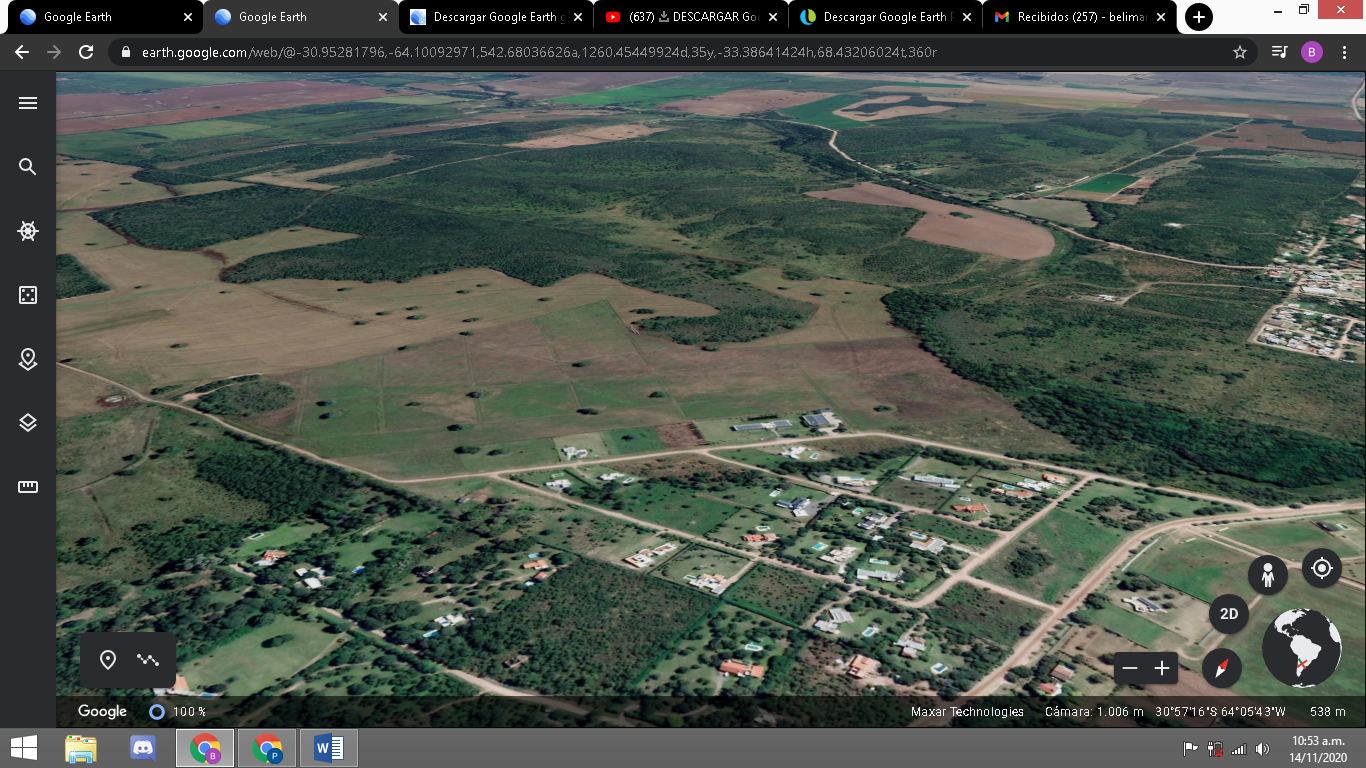The image size is (1366, 768).
Task: Click the globe overview thumbnail
Action: [1302, 647]
